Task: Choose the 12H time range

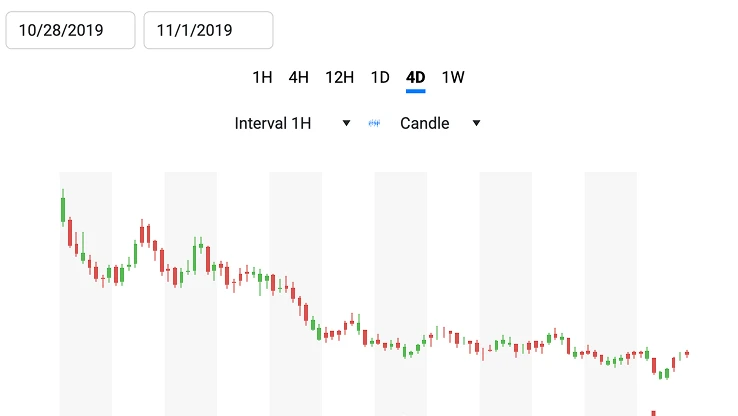Action: [x=340, y=77]
